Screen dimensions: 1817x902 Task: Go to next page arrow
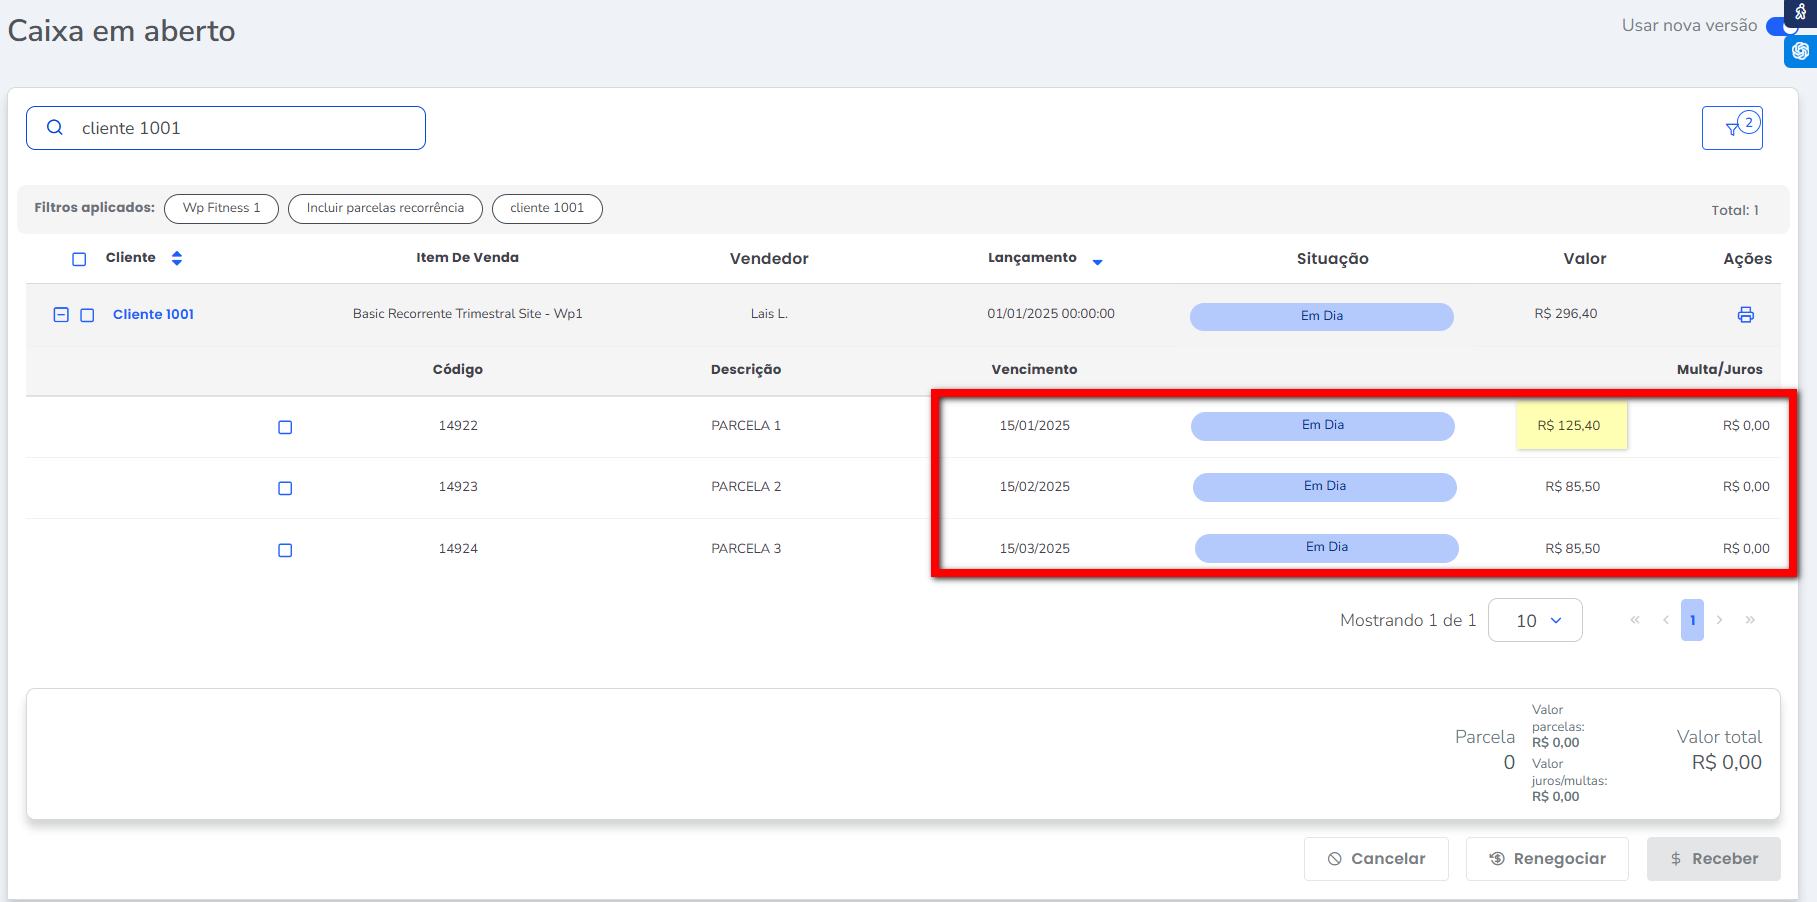coord(1719,620)
